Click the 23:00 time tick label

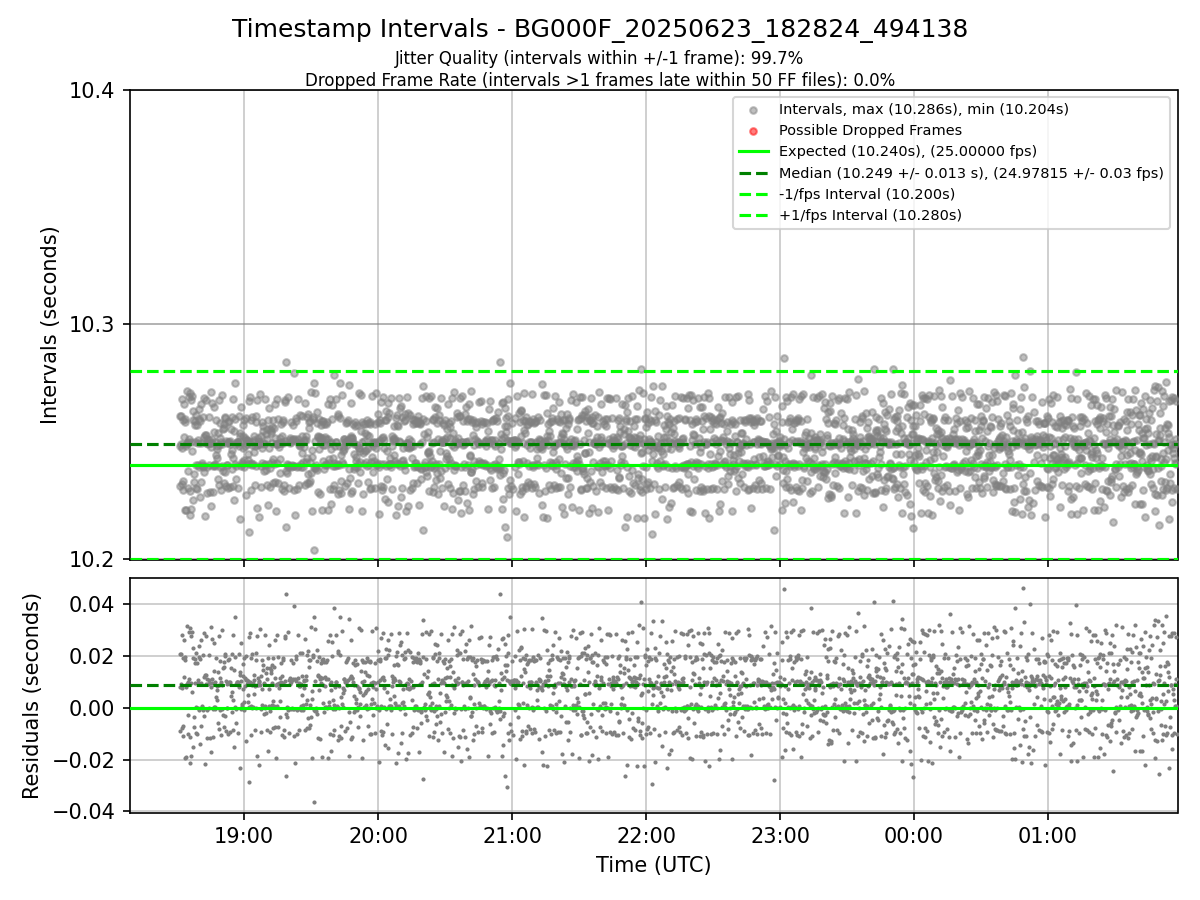[x=780, y=835]
